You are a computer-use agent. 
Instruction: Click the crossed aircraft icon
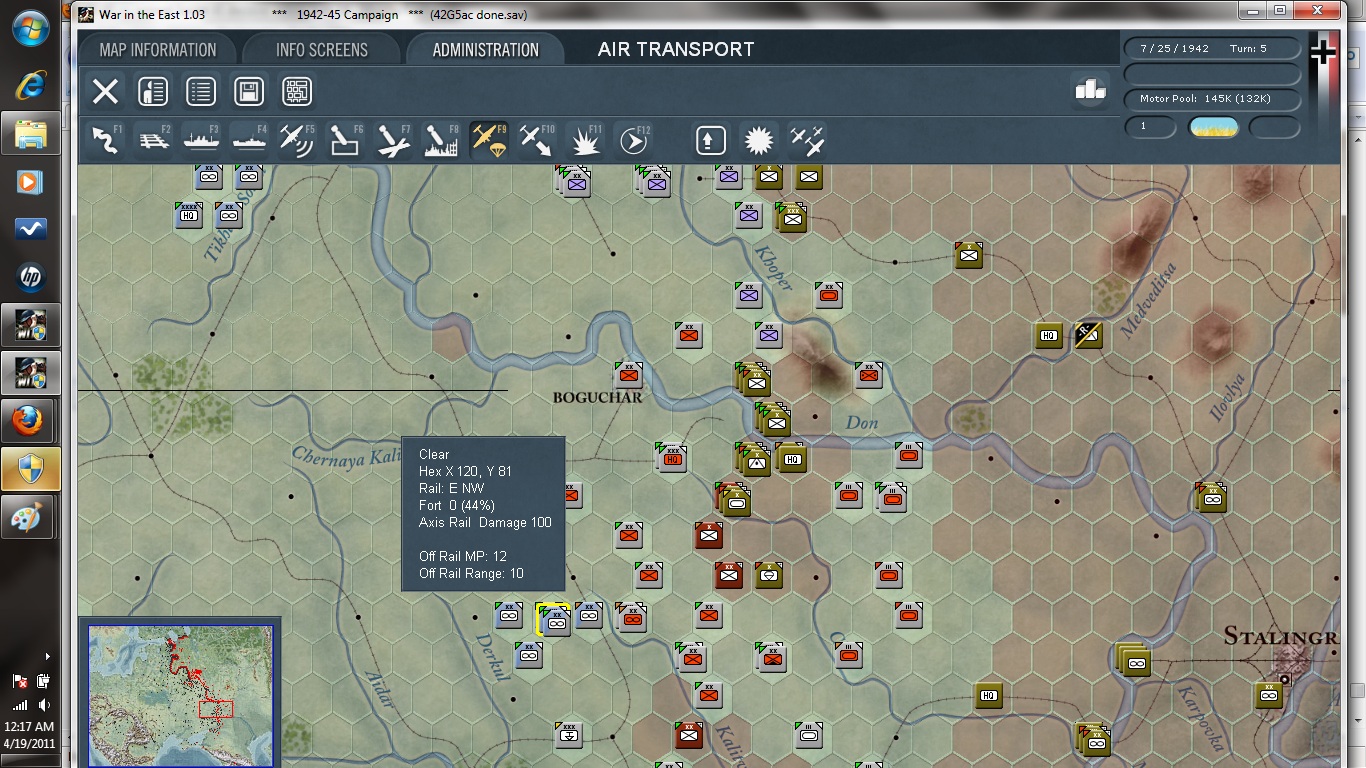coord(807,140)
